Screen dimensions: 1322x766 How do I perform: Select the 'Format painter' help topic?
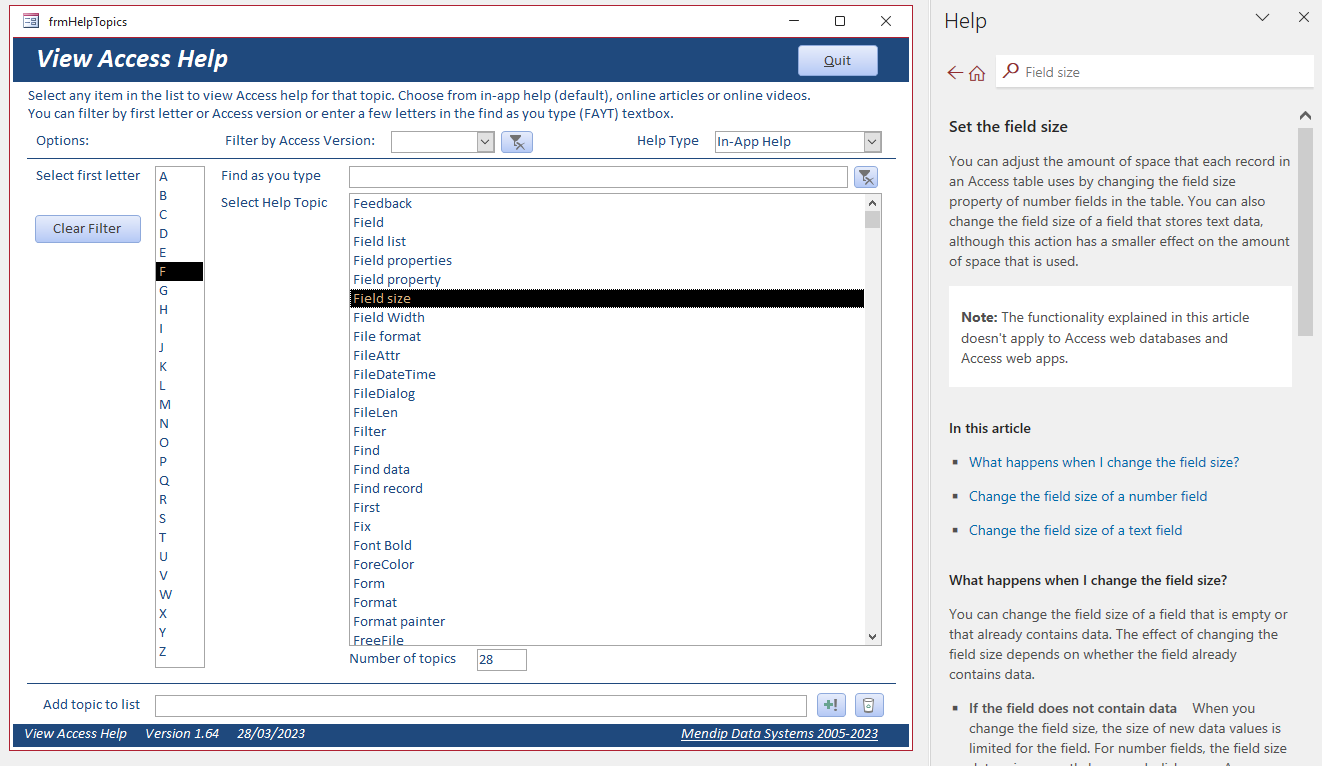tap(607, 622)
